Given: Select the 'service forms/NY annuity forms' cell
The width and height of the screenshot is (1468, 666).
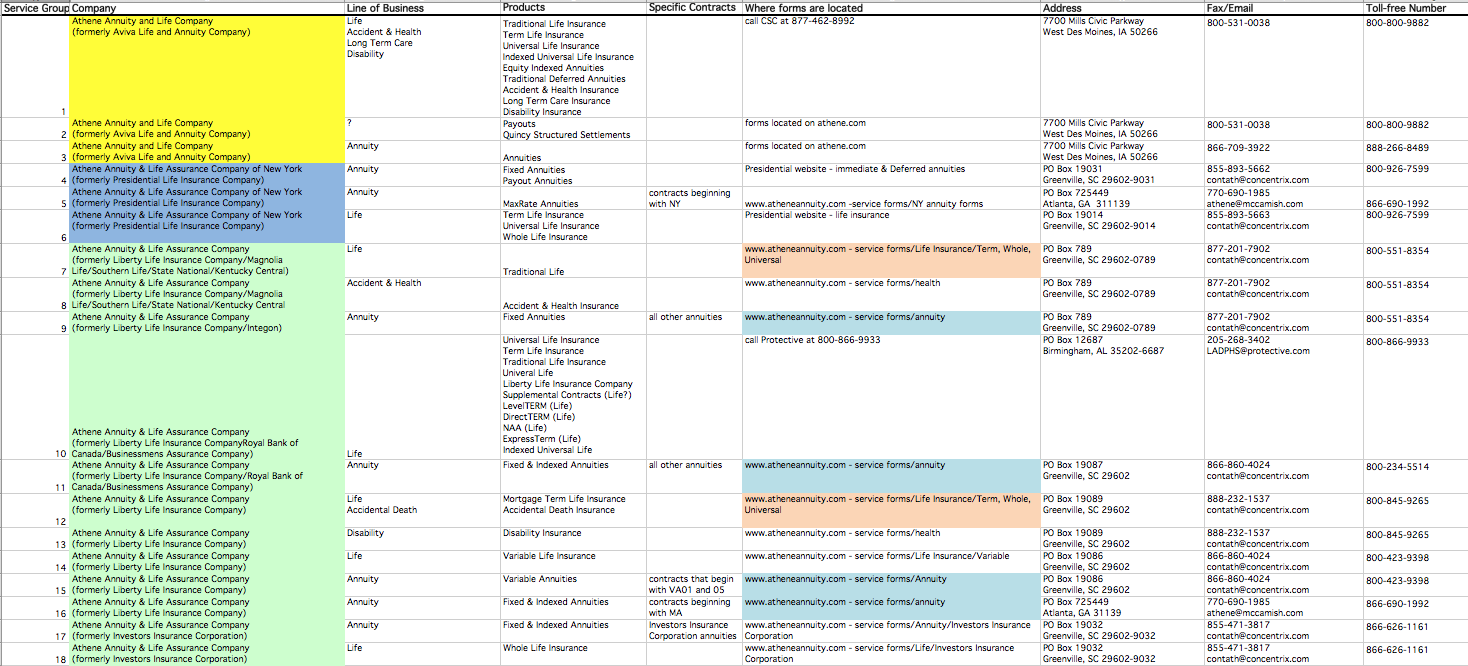Looking at the screenshot, I should point(890,198).
